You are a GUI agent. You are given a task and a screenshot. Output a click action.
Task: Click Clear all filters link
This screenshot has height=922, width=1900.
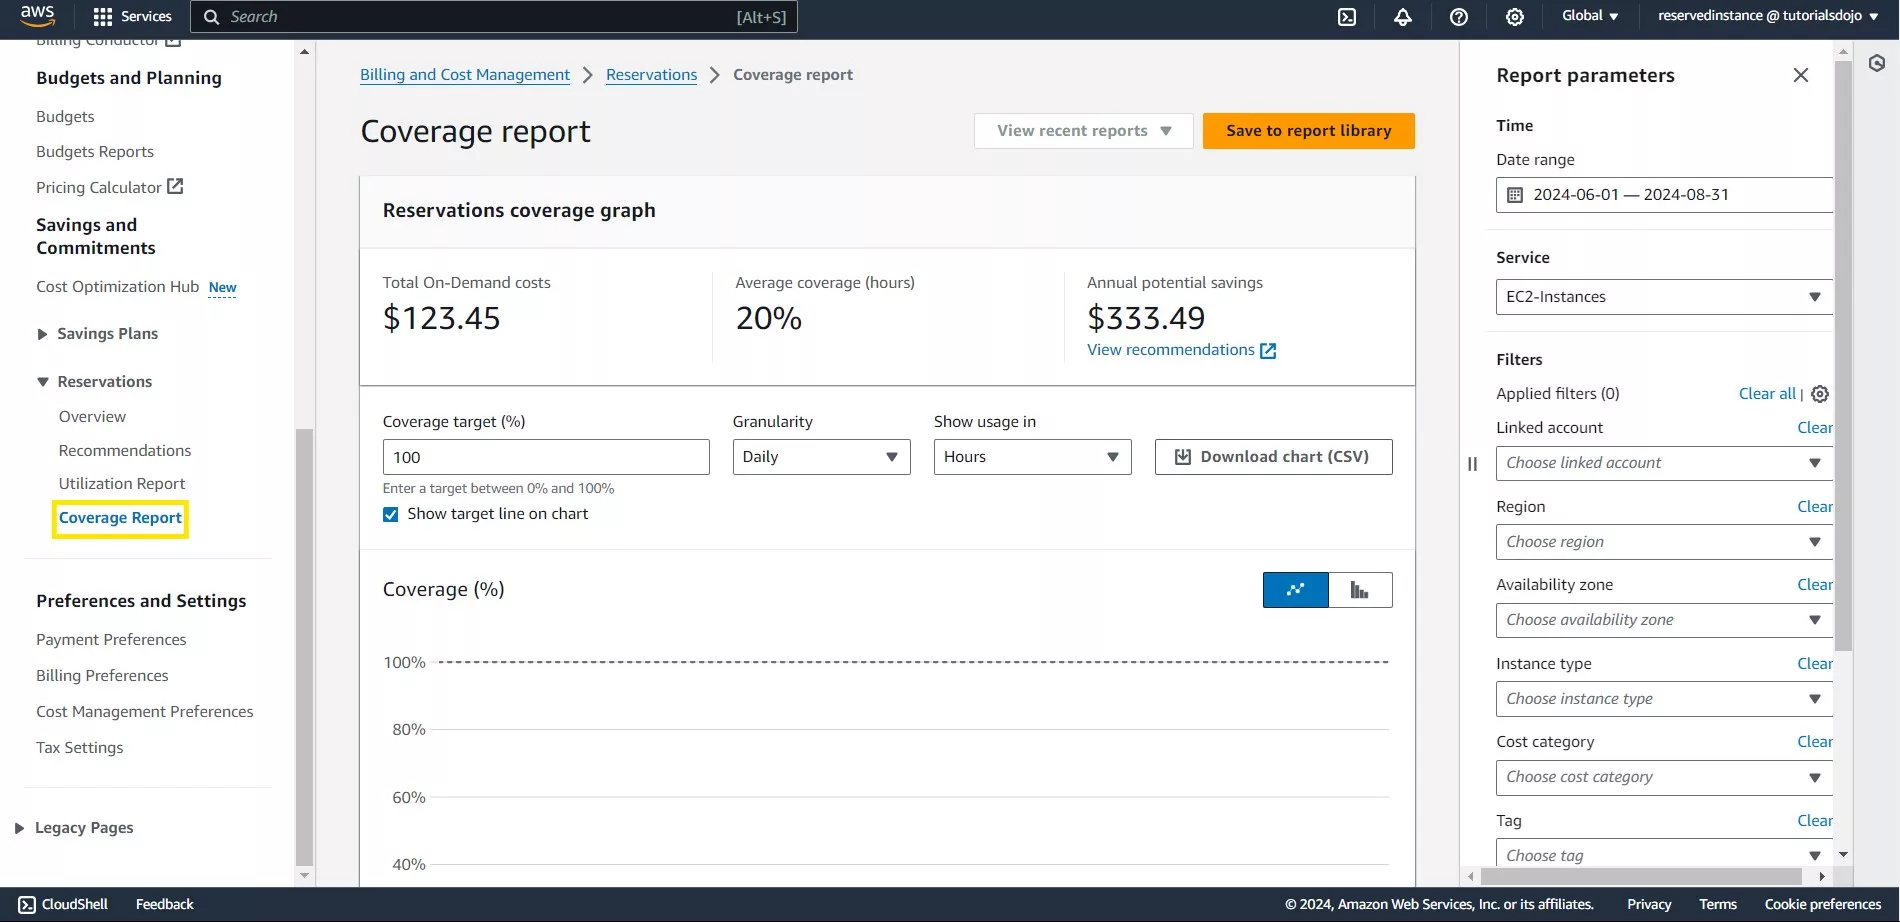1767,394
